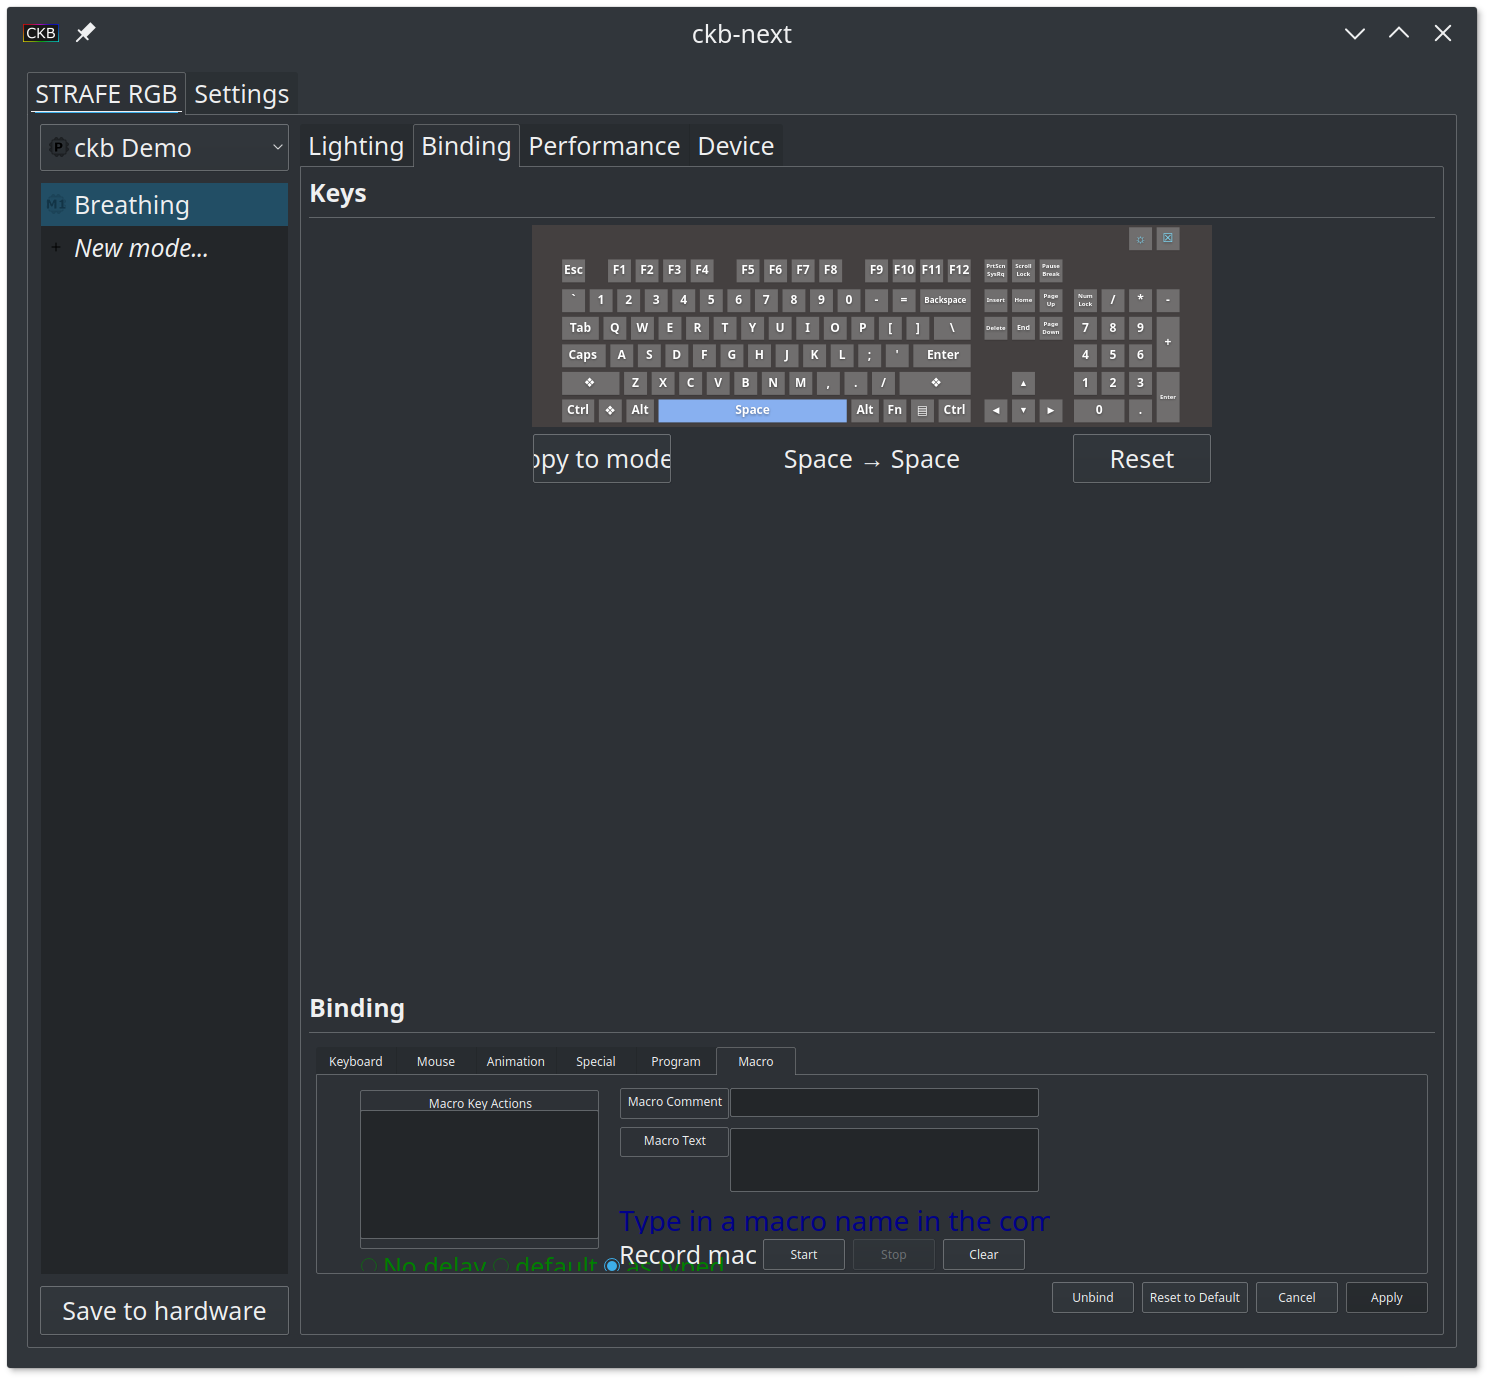The image size is (1490, 1381).
Task: Click the Macro Text button
Action: tap(675, 1141)
